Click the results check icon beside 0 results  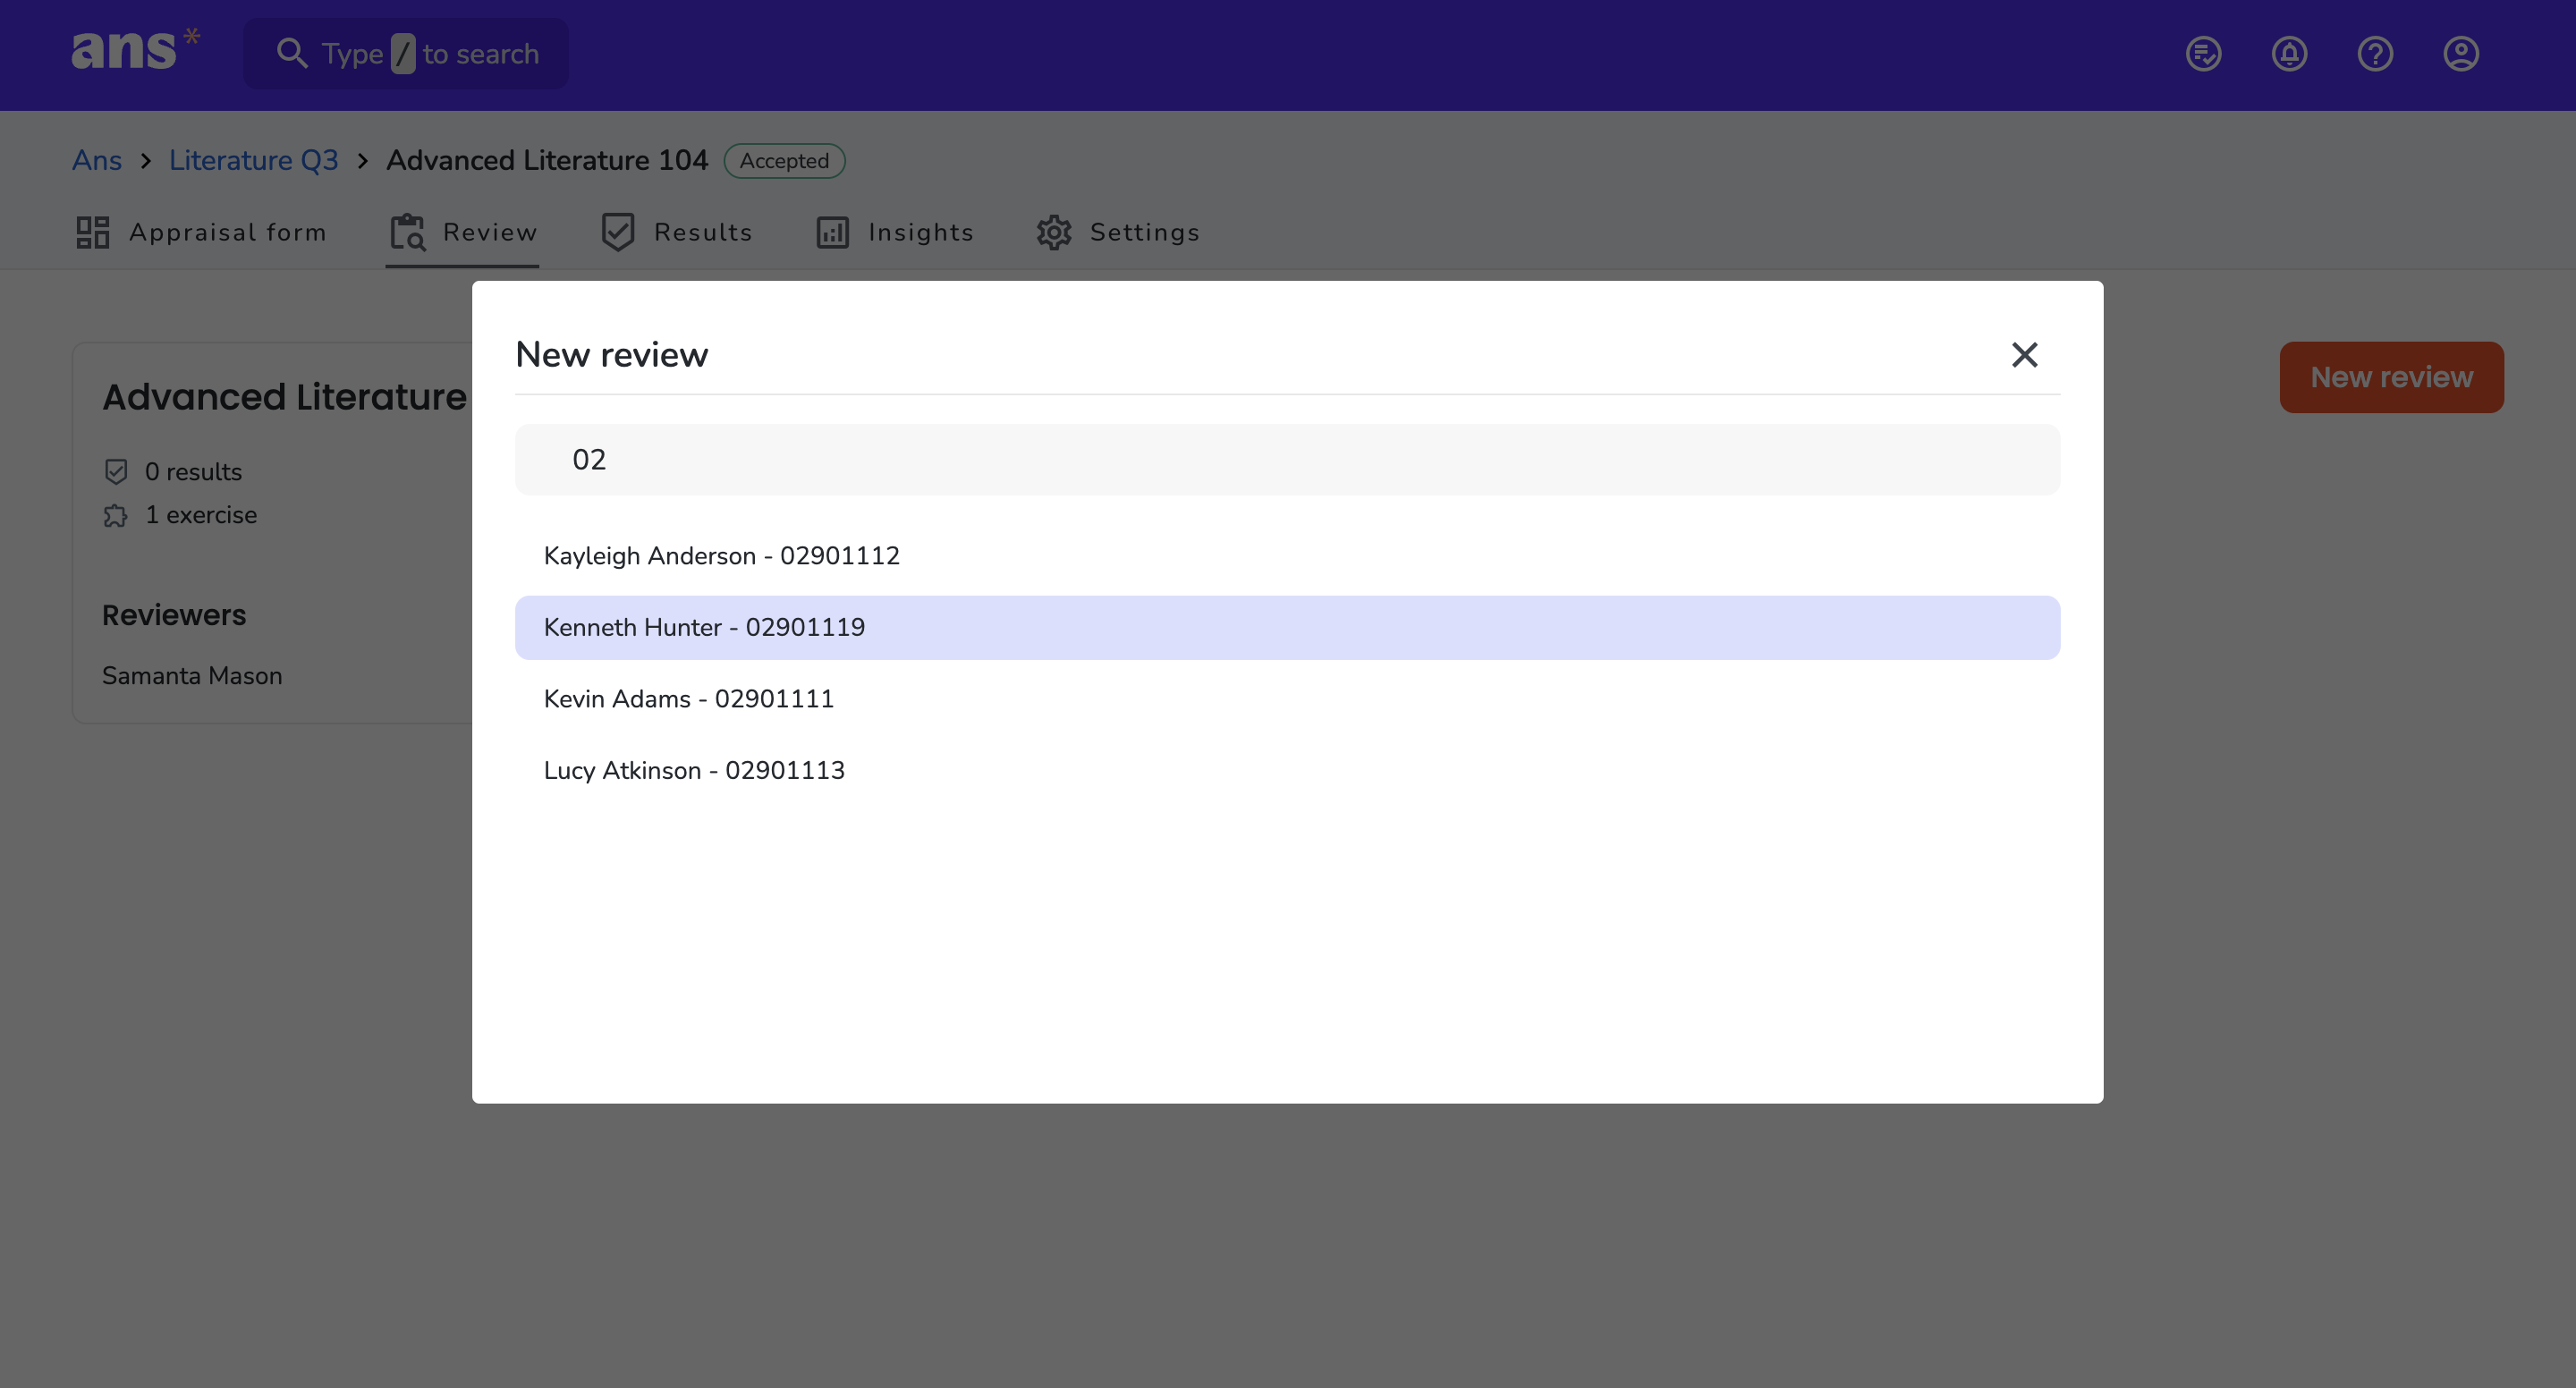click(x=116, y=471)
